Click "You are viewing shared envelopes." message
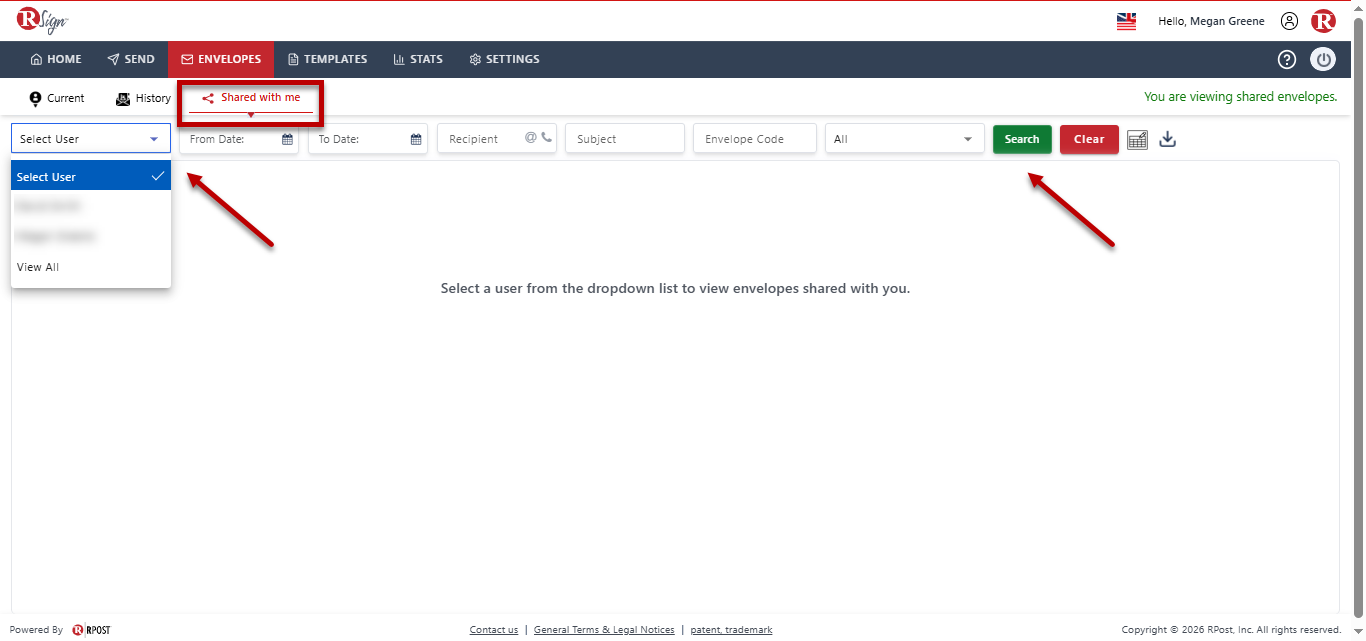 (1240, 97)
